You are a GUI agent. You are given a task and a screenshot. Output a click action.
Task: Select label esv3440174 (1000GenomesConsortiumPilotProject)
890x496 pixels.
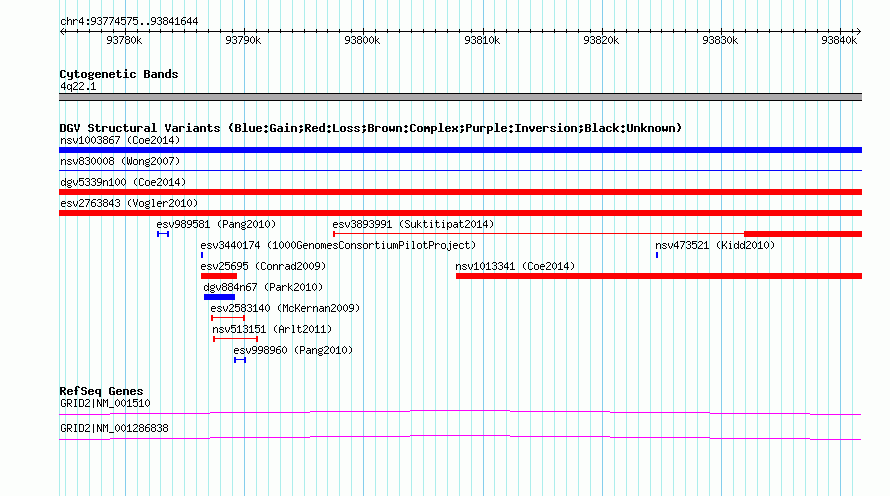(338, 245)
